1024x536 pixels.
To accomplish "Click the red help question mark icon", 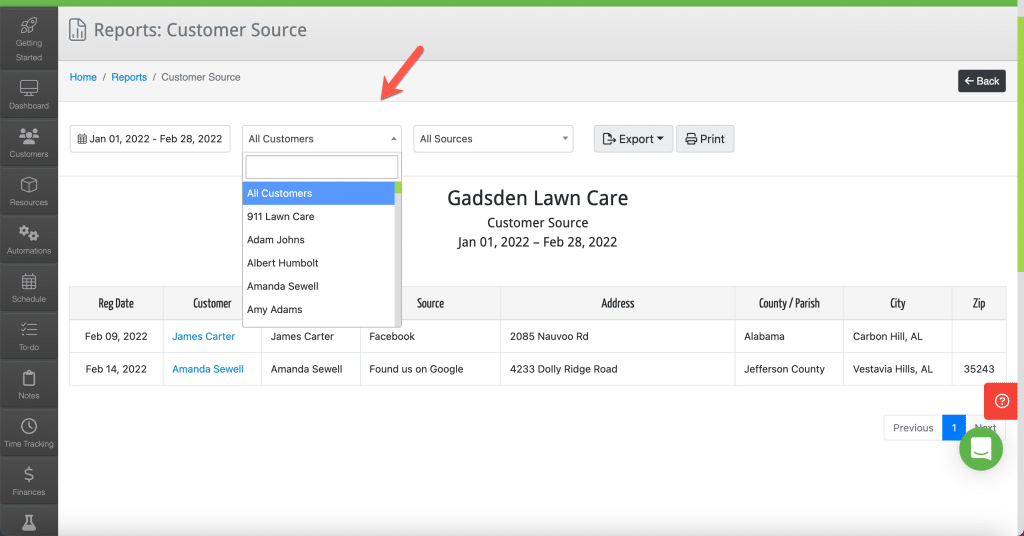I will tap(1001, 401).
